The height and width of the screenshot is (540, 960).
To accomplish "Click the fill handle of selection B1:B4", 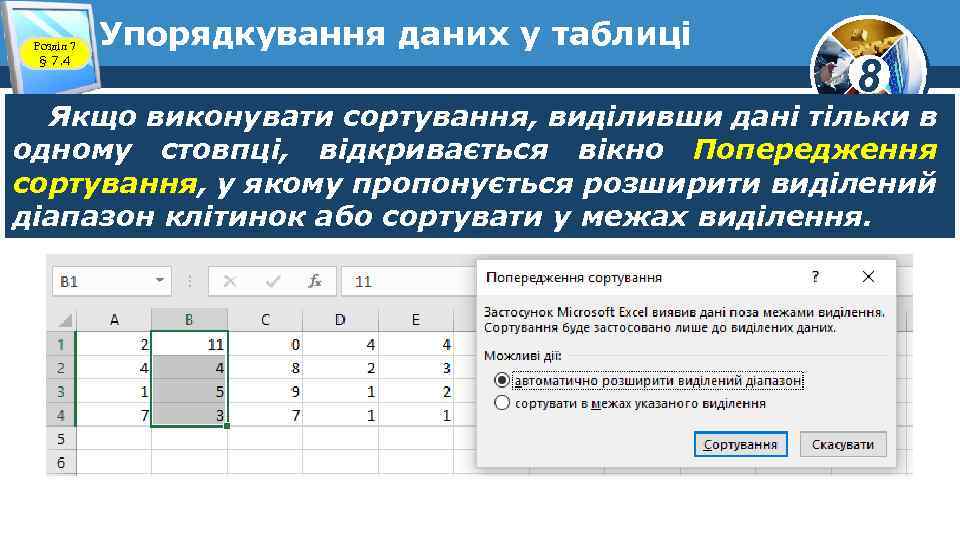I will (x=227, y=426).
